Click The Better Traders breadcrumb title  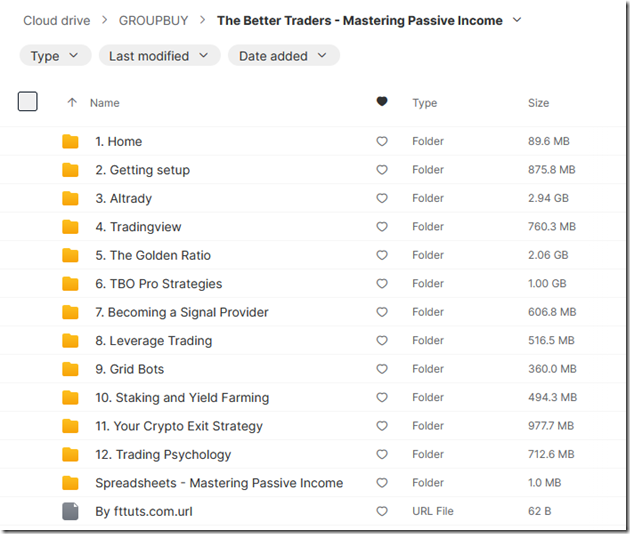(x=360, y=20)
